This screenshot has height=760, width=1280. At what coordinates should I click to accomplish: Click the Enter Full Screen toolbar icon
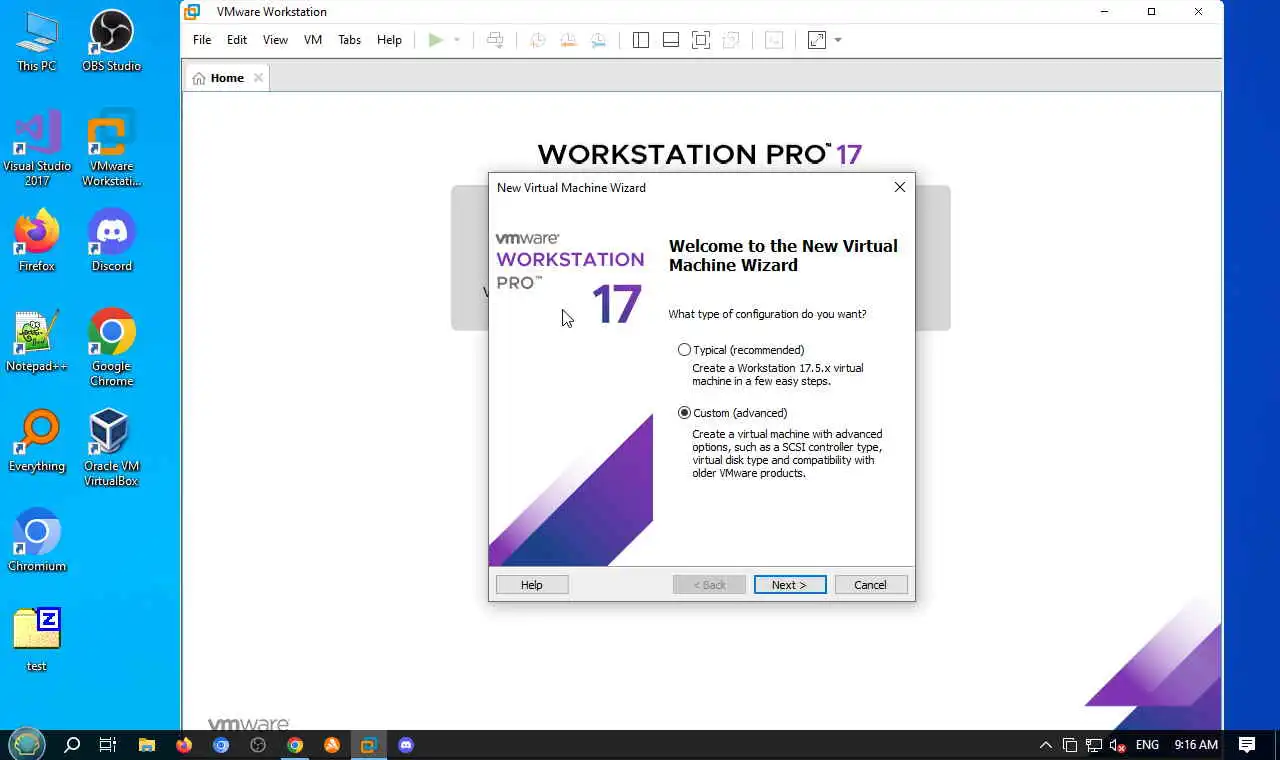point(701,40)
